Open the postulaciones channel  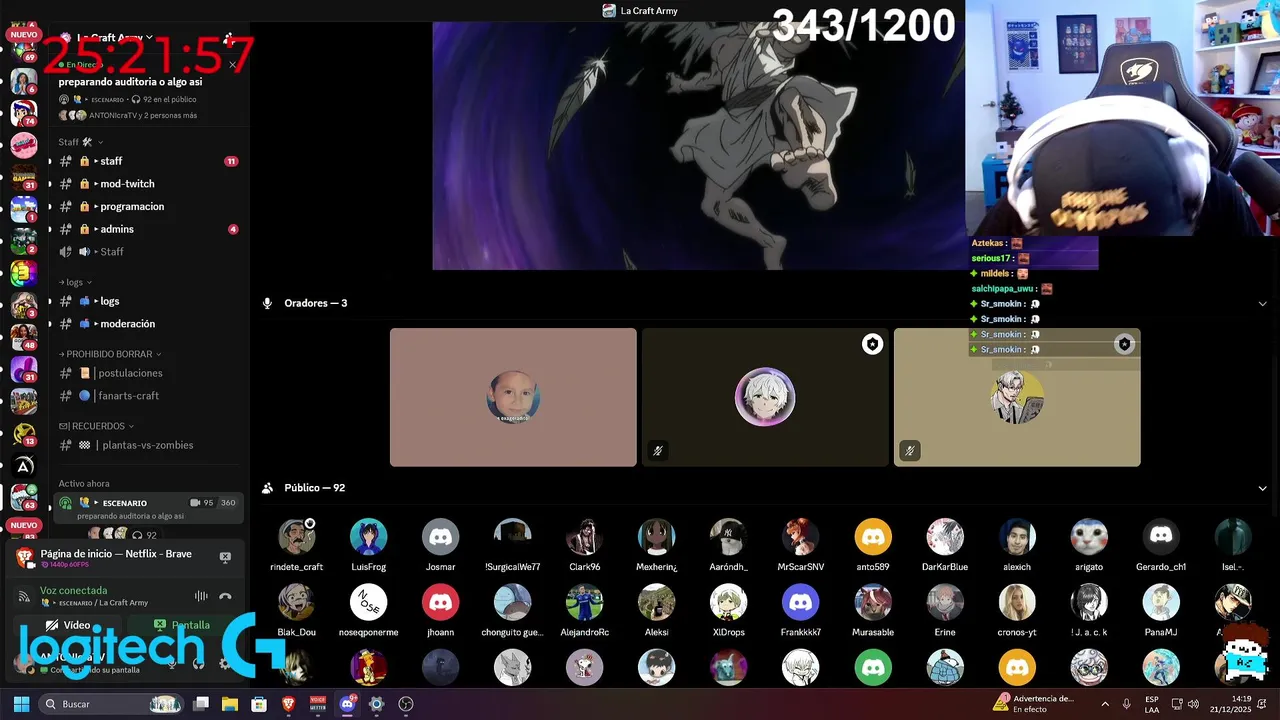point(148,373)
